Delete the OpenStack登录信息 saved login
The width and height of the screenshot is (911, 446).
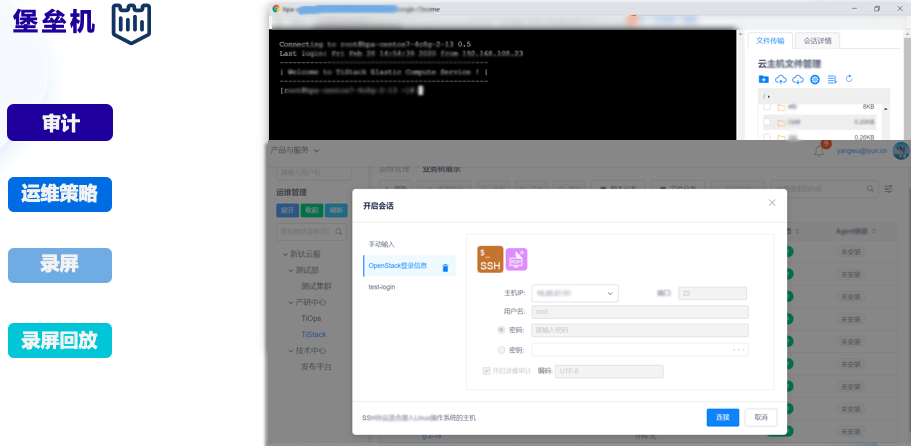446,268
